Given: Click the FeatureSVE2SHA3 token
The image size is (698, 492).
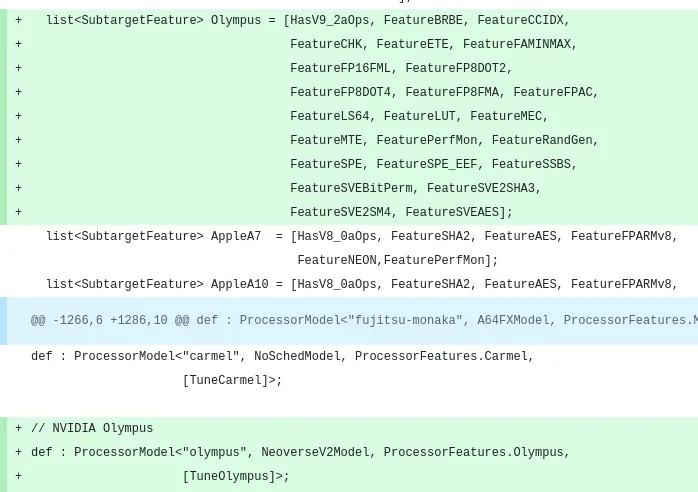Looking at the screenshot, I should click(x=481, y=188).
